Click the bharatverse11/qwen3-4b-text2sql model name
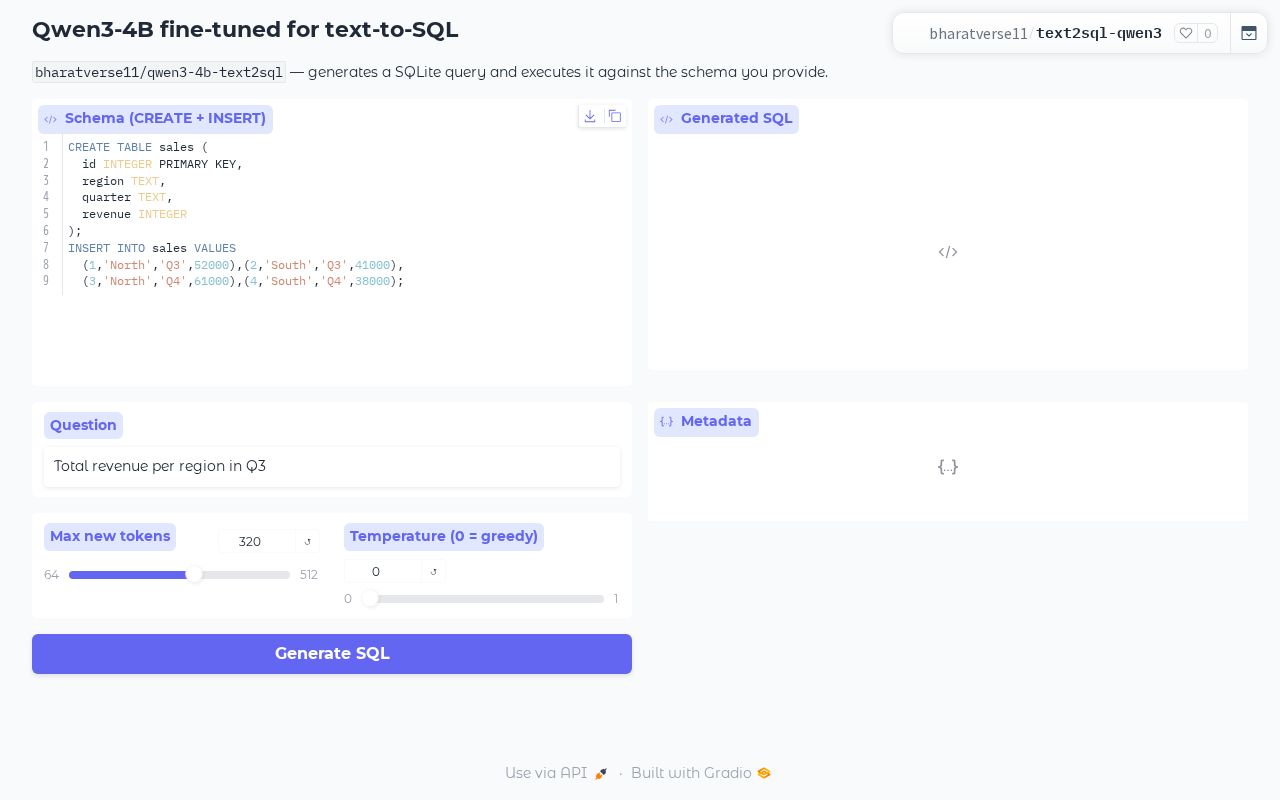This screenshot has width=1280, height=800. click(x=159, y=72)
